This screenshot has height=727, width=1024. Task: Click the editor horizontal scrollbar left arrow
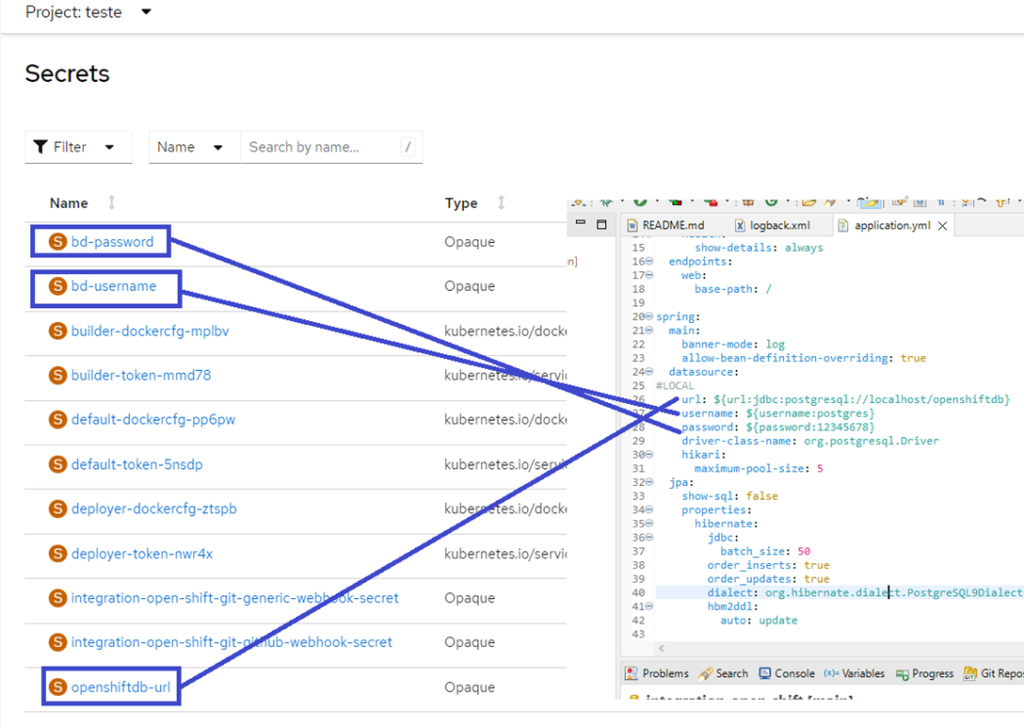662,649
